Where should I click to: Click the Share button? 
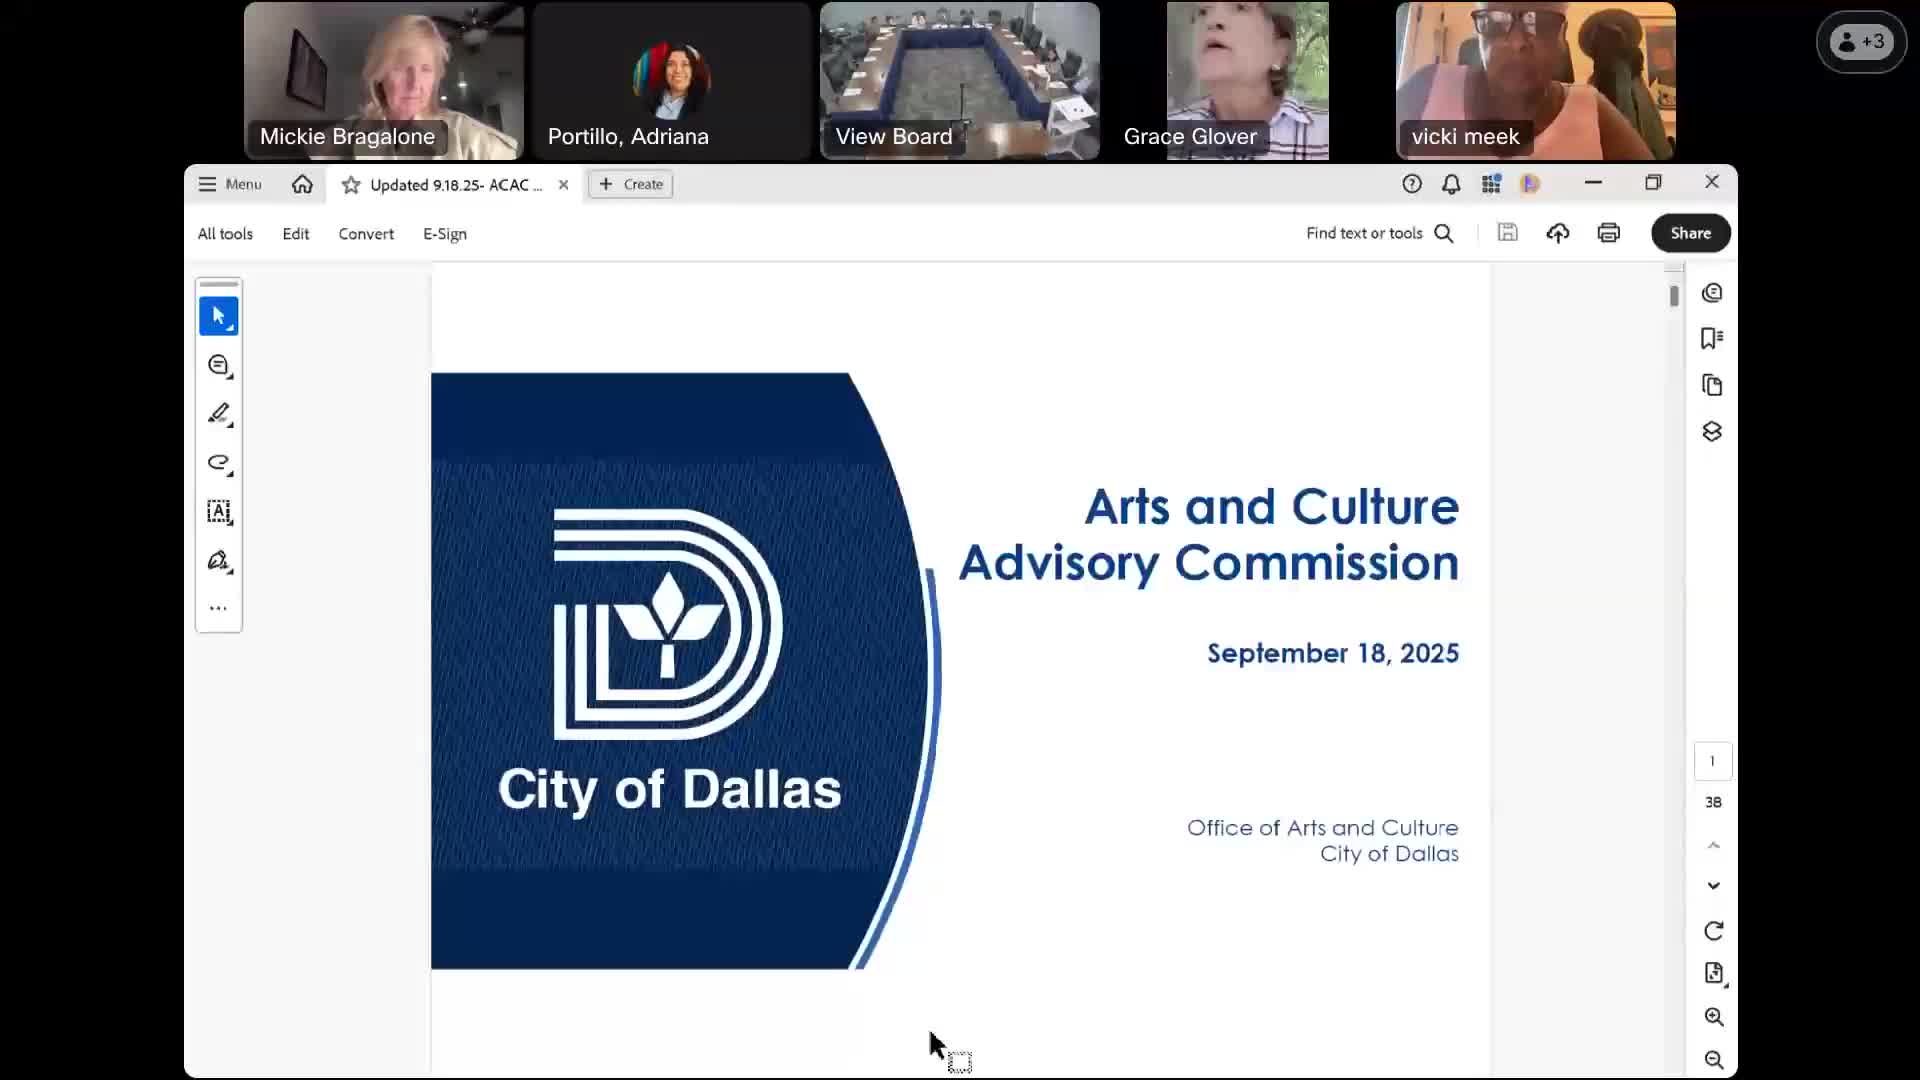[1690, 233]
